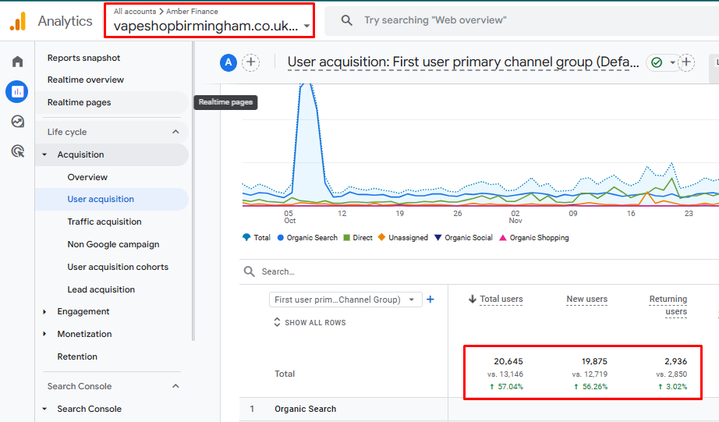Image resolution: width=719 pixels, height=422 pixels.
Task: Click the Amber Finance breadcrumb text
Action: [192, 11]
